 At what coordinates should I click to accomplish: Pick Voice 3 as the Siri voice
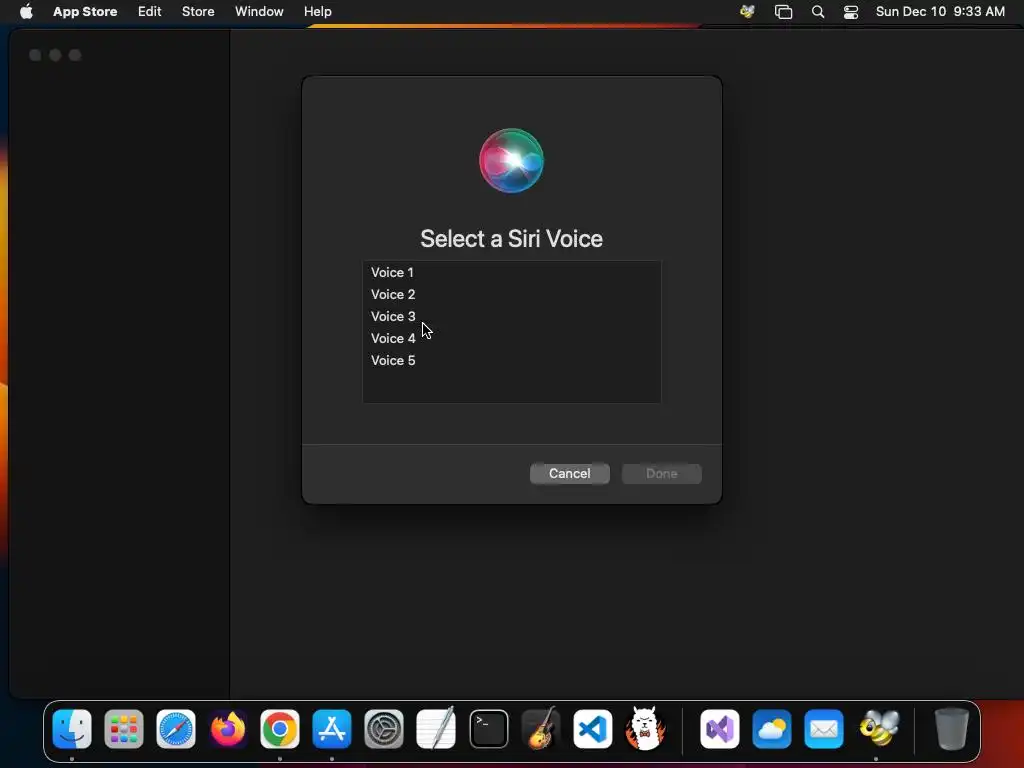click(x=511, y=317)
